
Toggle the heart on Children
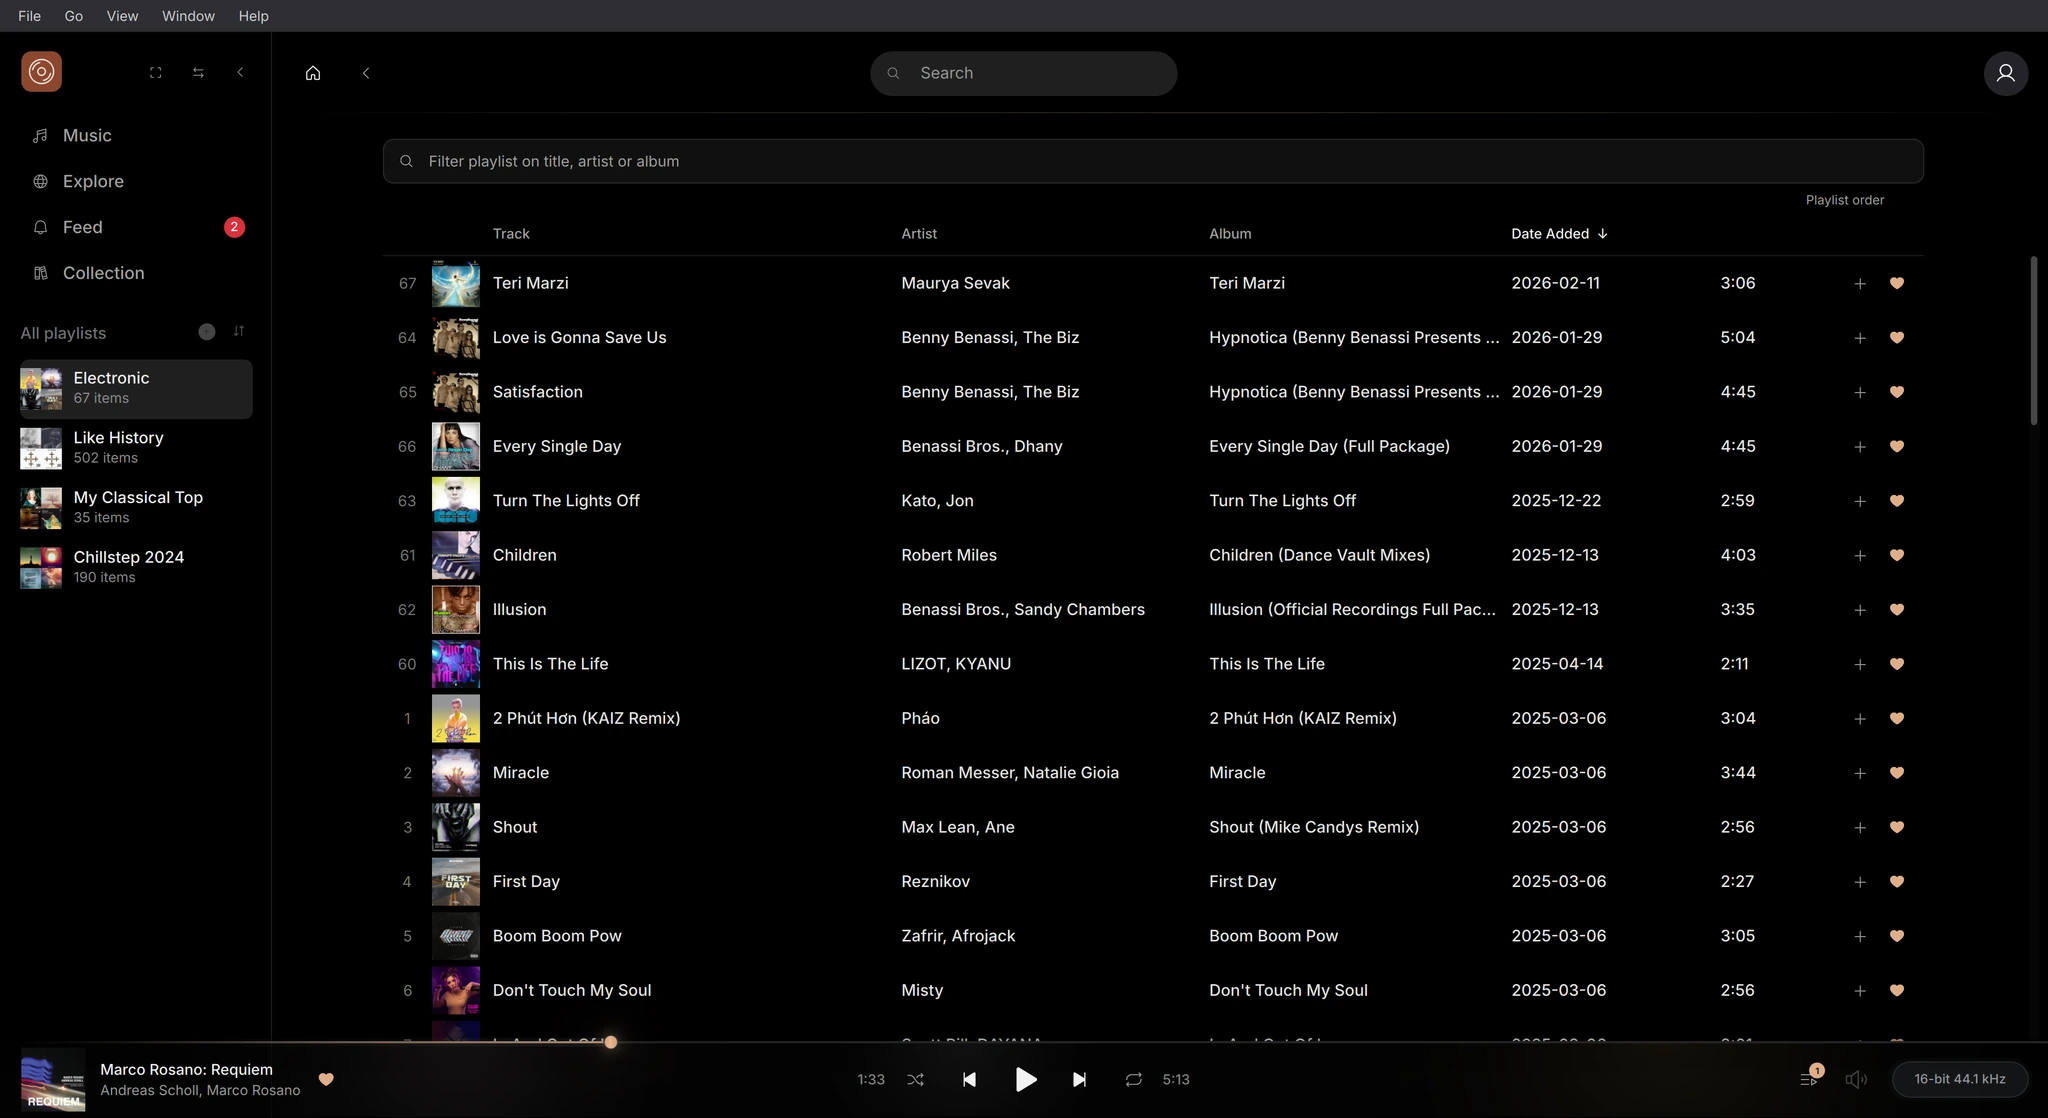1896,555
